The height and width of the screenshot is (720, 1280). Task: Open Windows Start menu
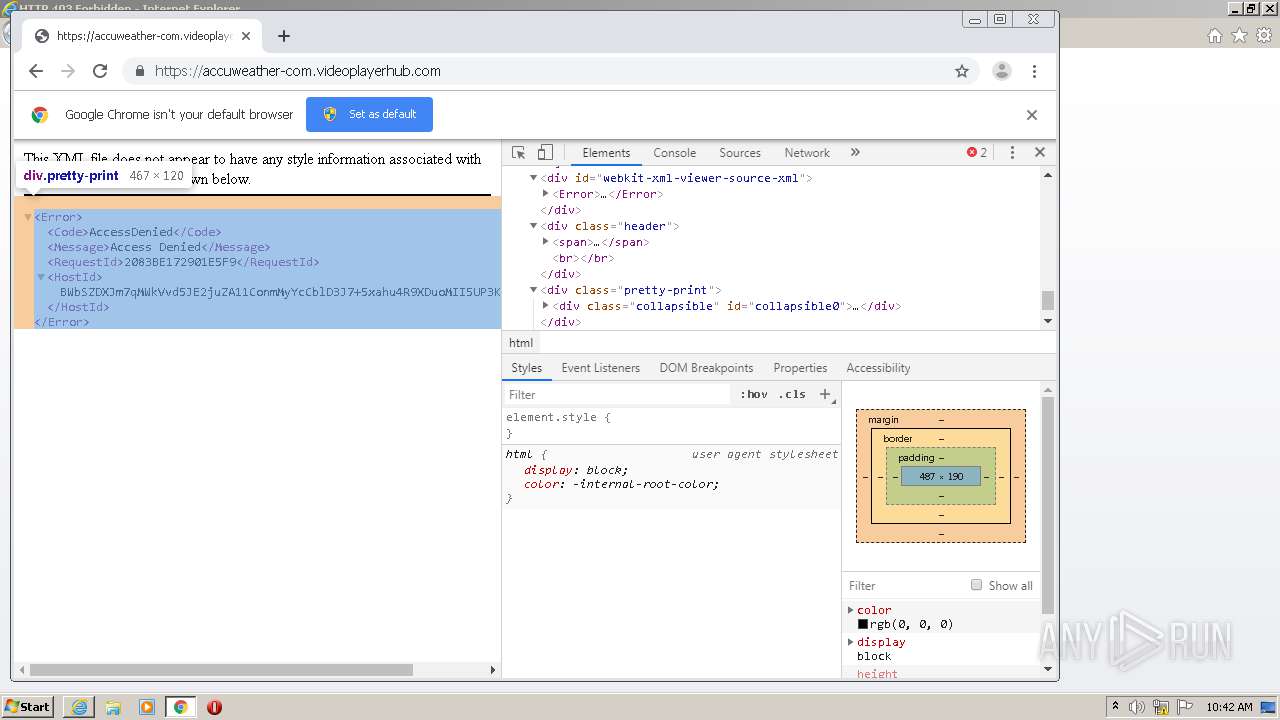[27, 707]
